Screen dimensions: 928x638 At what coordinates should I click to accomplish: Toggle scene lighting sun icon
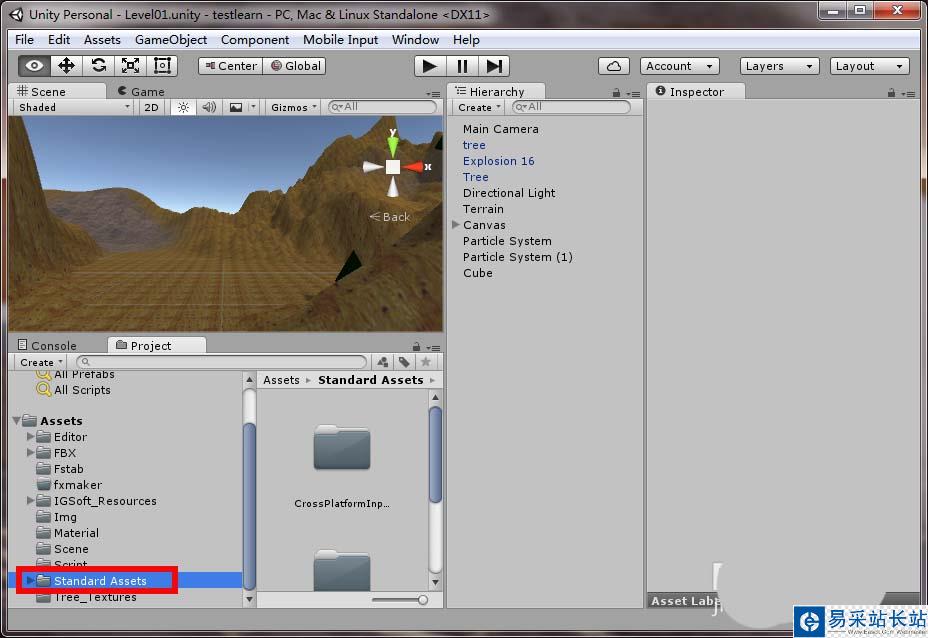pyautogui.click(x=183, y=107)
